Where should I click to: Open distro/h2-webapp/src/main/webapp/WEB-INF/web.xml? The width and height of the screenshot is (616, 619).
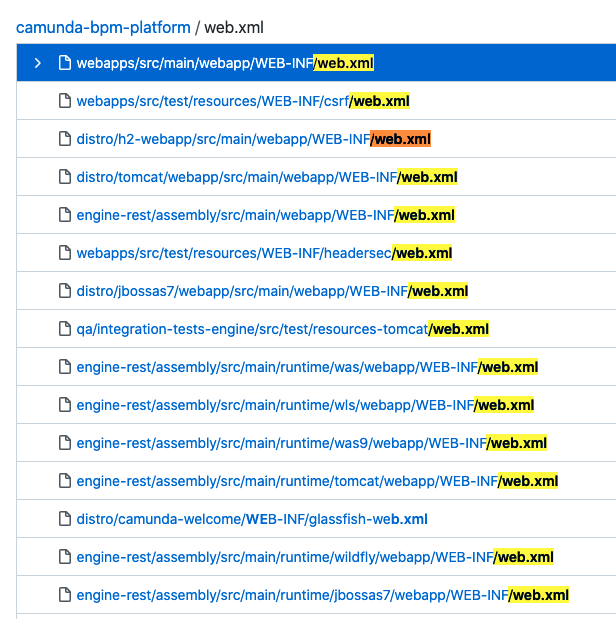tap(254, 139)
